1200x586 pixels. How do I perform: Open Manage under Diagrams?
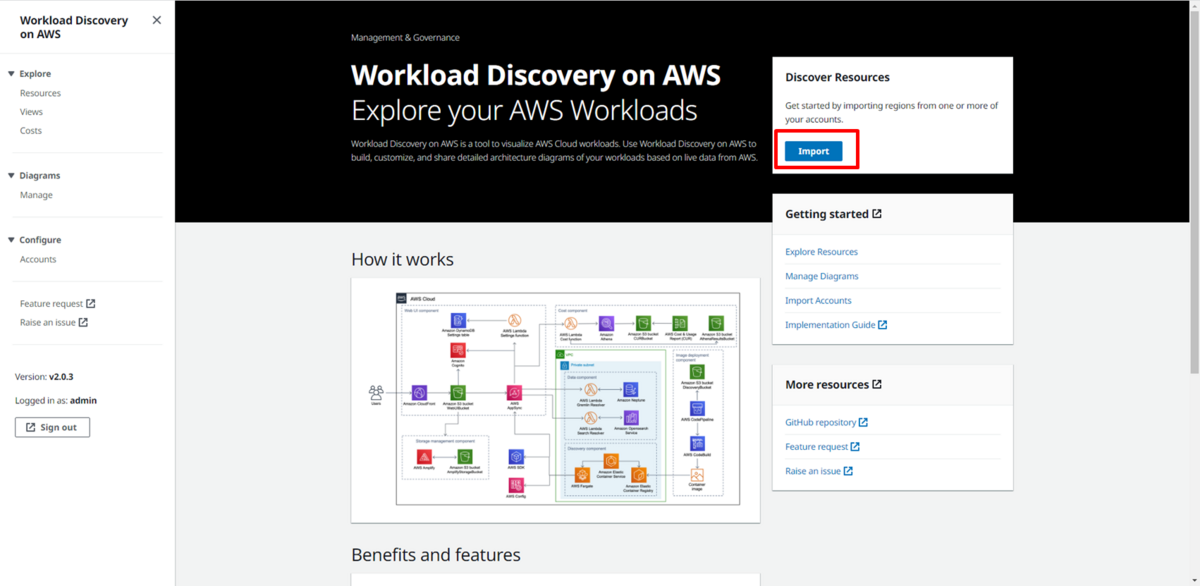[36, 195]
